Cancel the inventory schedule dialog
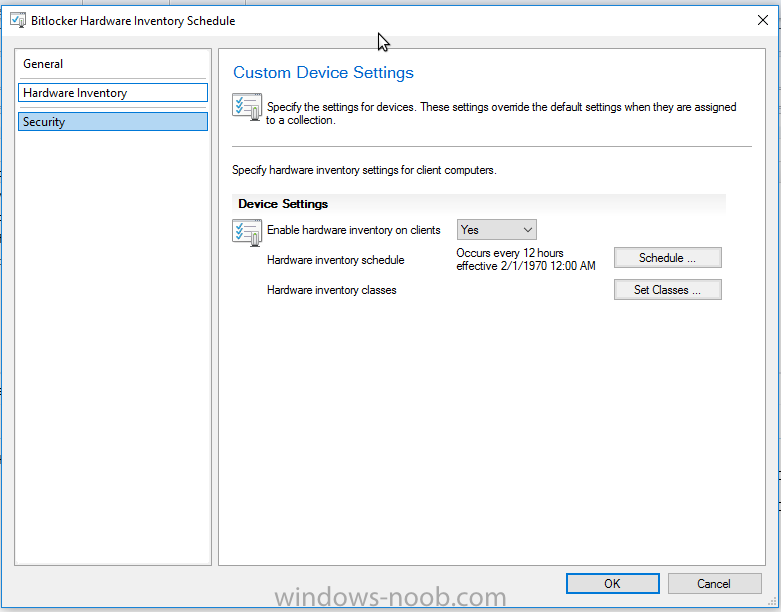 click(714, 584)
